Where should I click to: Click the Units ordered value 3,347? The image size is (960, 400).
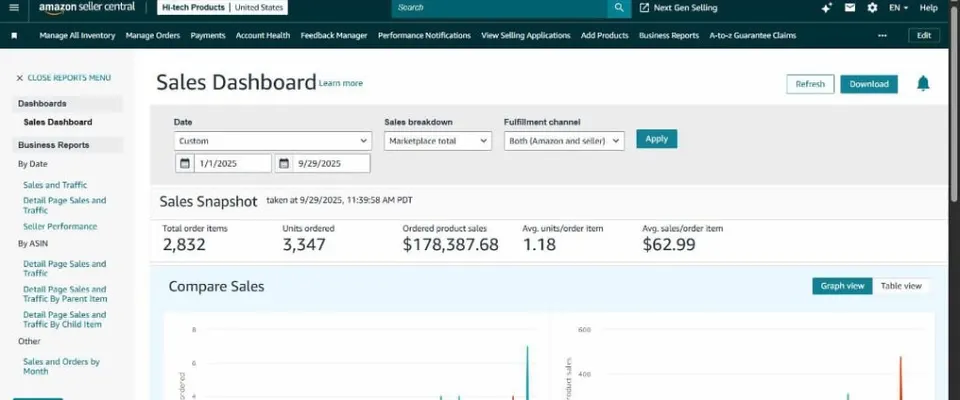[304, 245]
